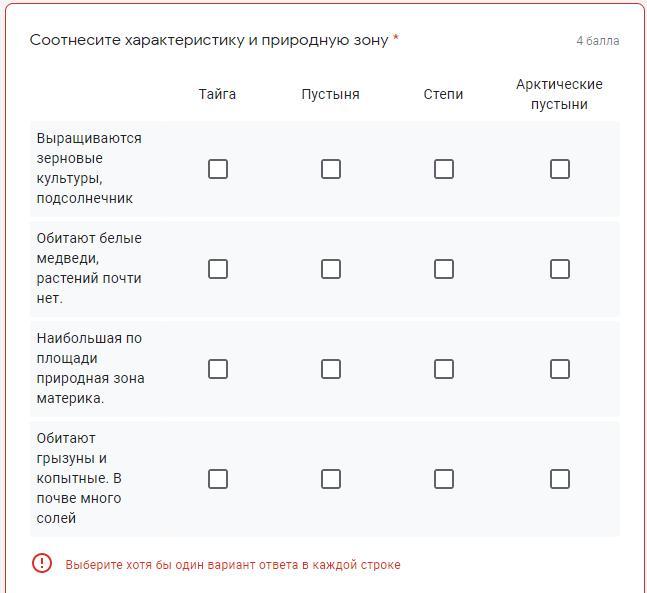Viewport: 647px width, 593px height.
Task: Check Степи for грызуны и копытные row
Action: (x=444, y=479)
